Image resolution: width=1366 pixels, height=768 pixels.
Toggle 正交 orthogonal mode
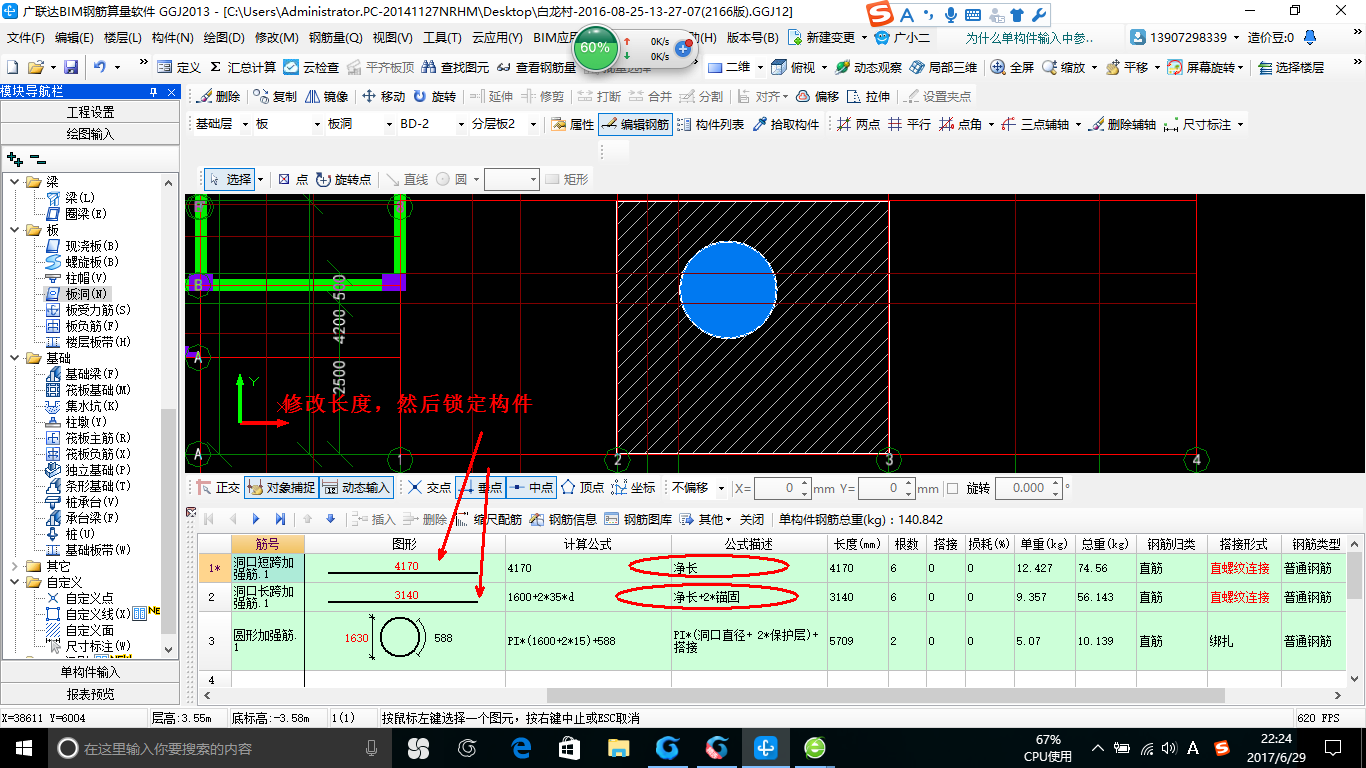click(218, 488)
